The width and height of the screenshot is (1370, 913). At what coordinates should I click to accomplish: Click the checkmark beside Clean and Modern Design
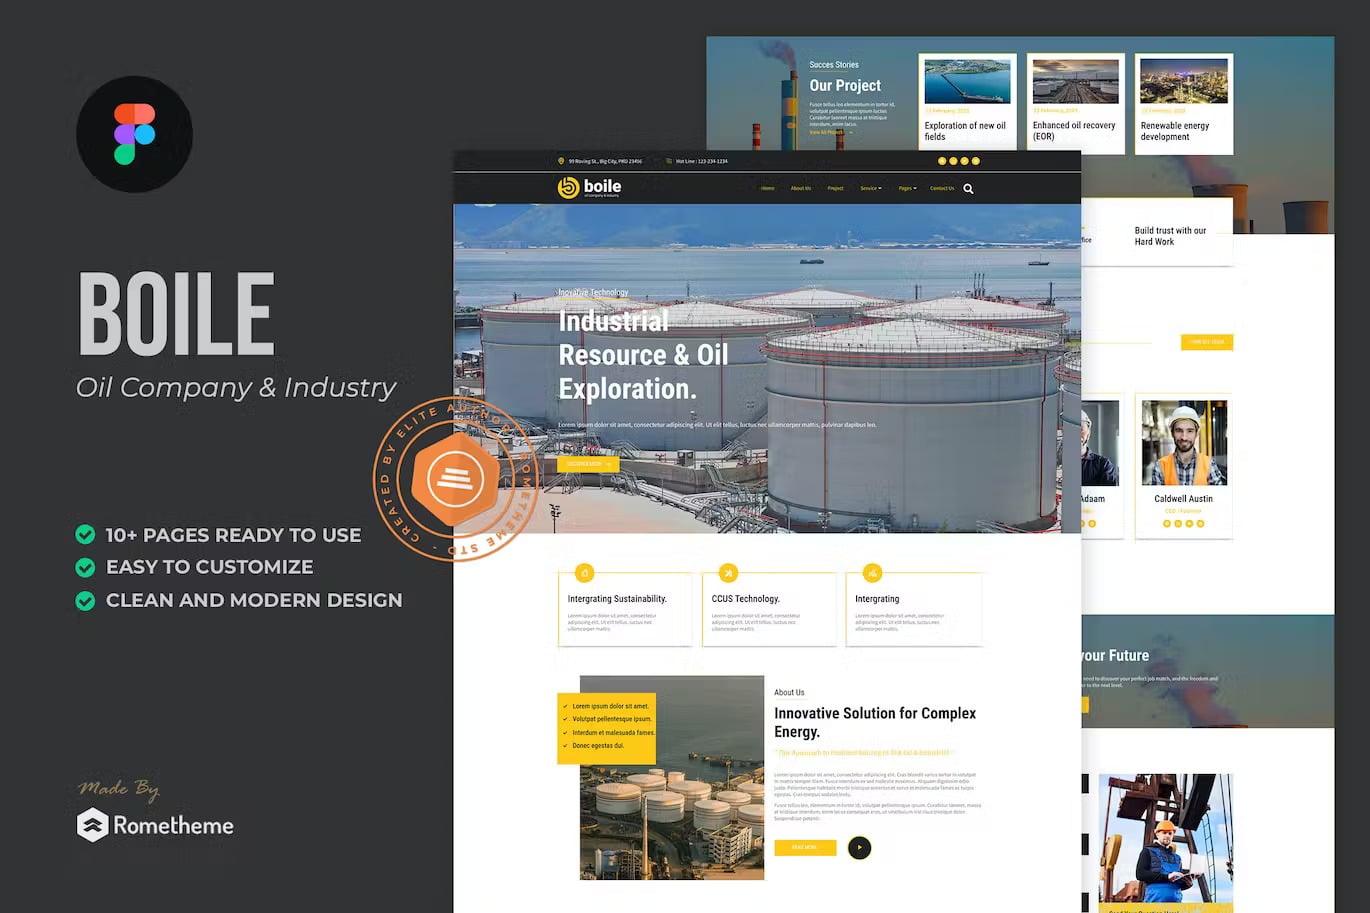point(86,600)
